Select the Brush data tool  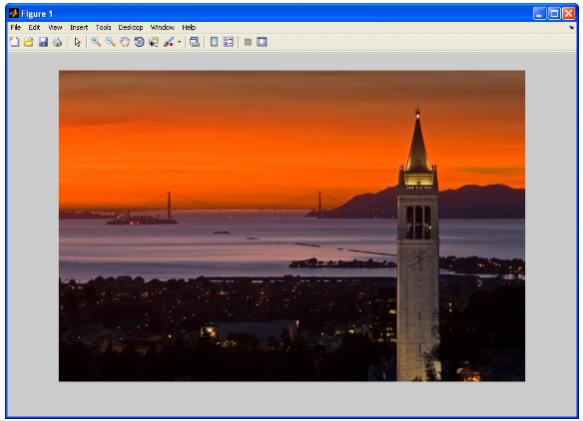pyautogui.click(x=168, y=42)
